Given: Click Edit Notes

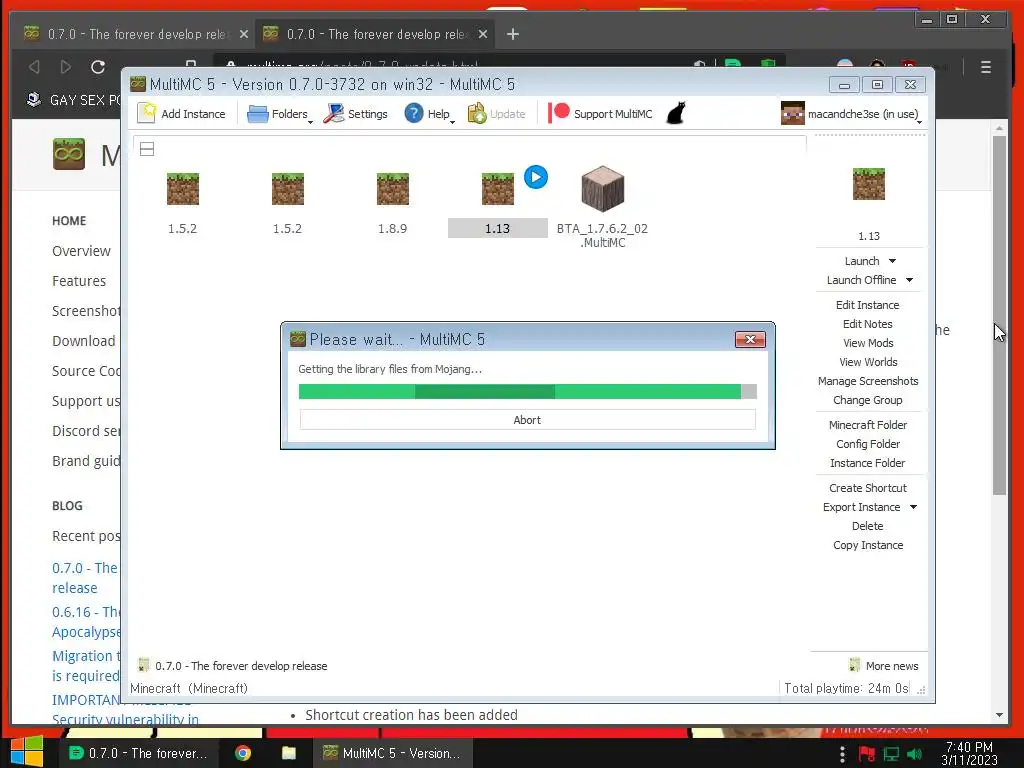Looking at the screenshot, I should coord(867,324).
